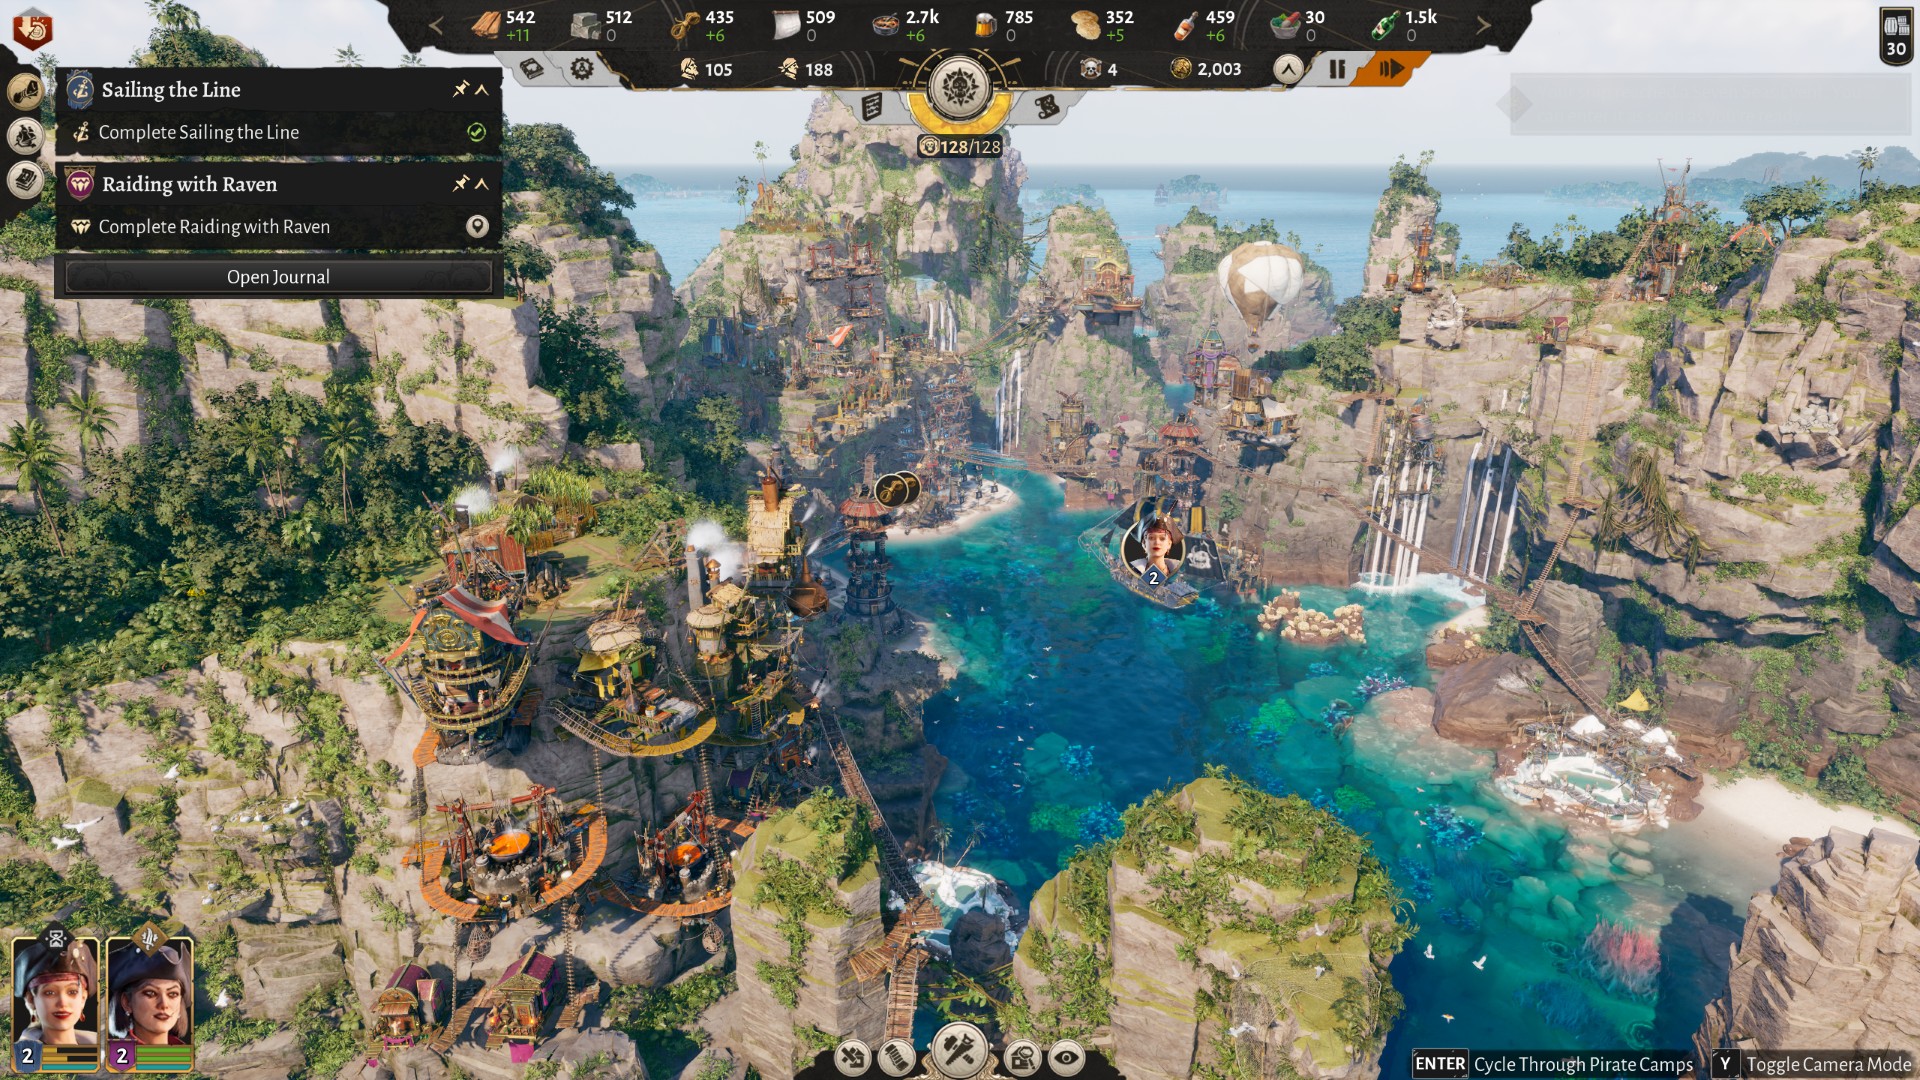Click the green bottle resource showing 1.5k
The height and width of the screenshot is (1080, 1920).
click(1404, 25)
